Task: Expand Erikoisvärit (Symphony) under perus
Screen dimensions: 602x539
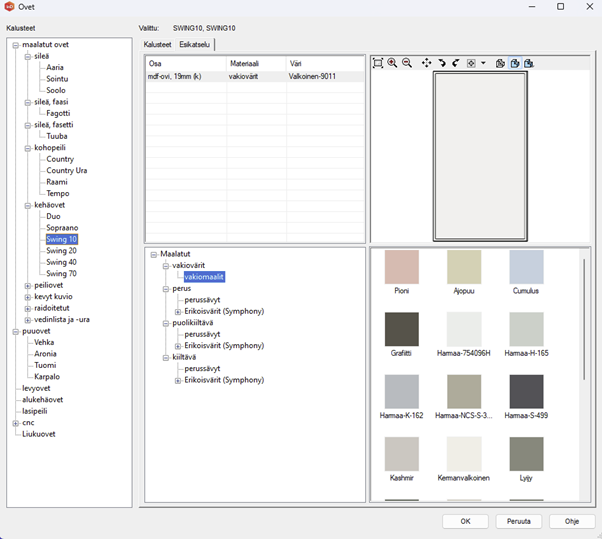Action: (x=178, y=311)
